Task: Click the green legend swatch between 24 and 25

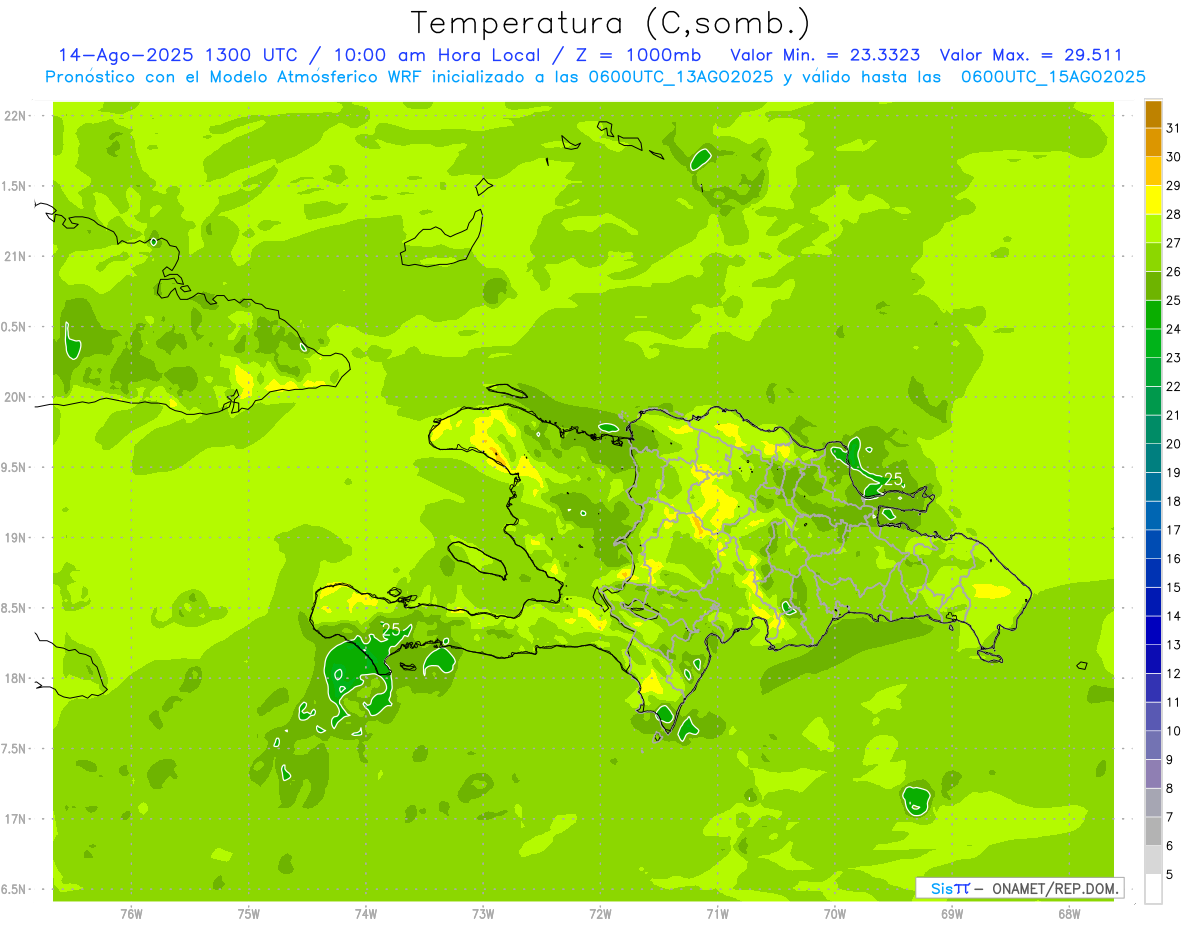Action: click(1153, 315)
